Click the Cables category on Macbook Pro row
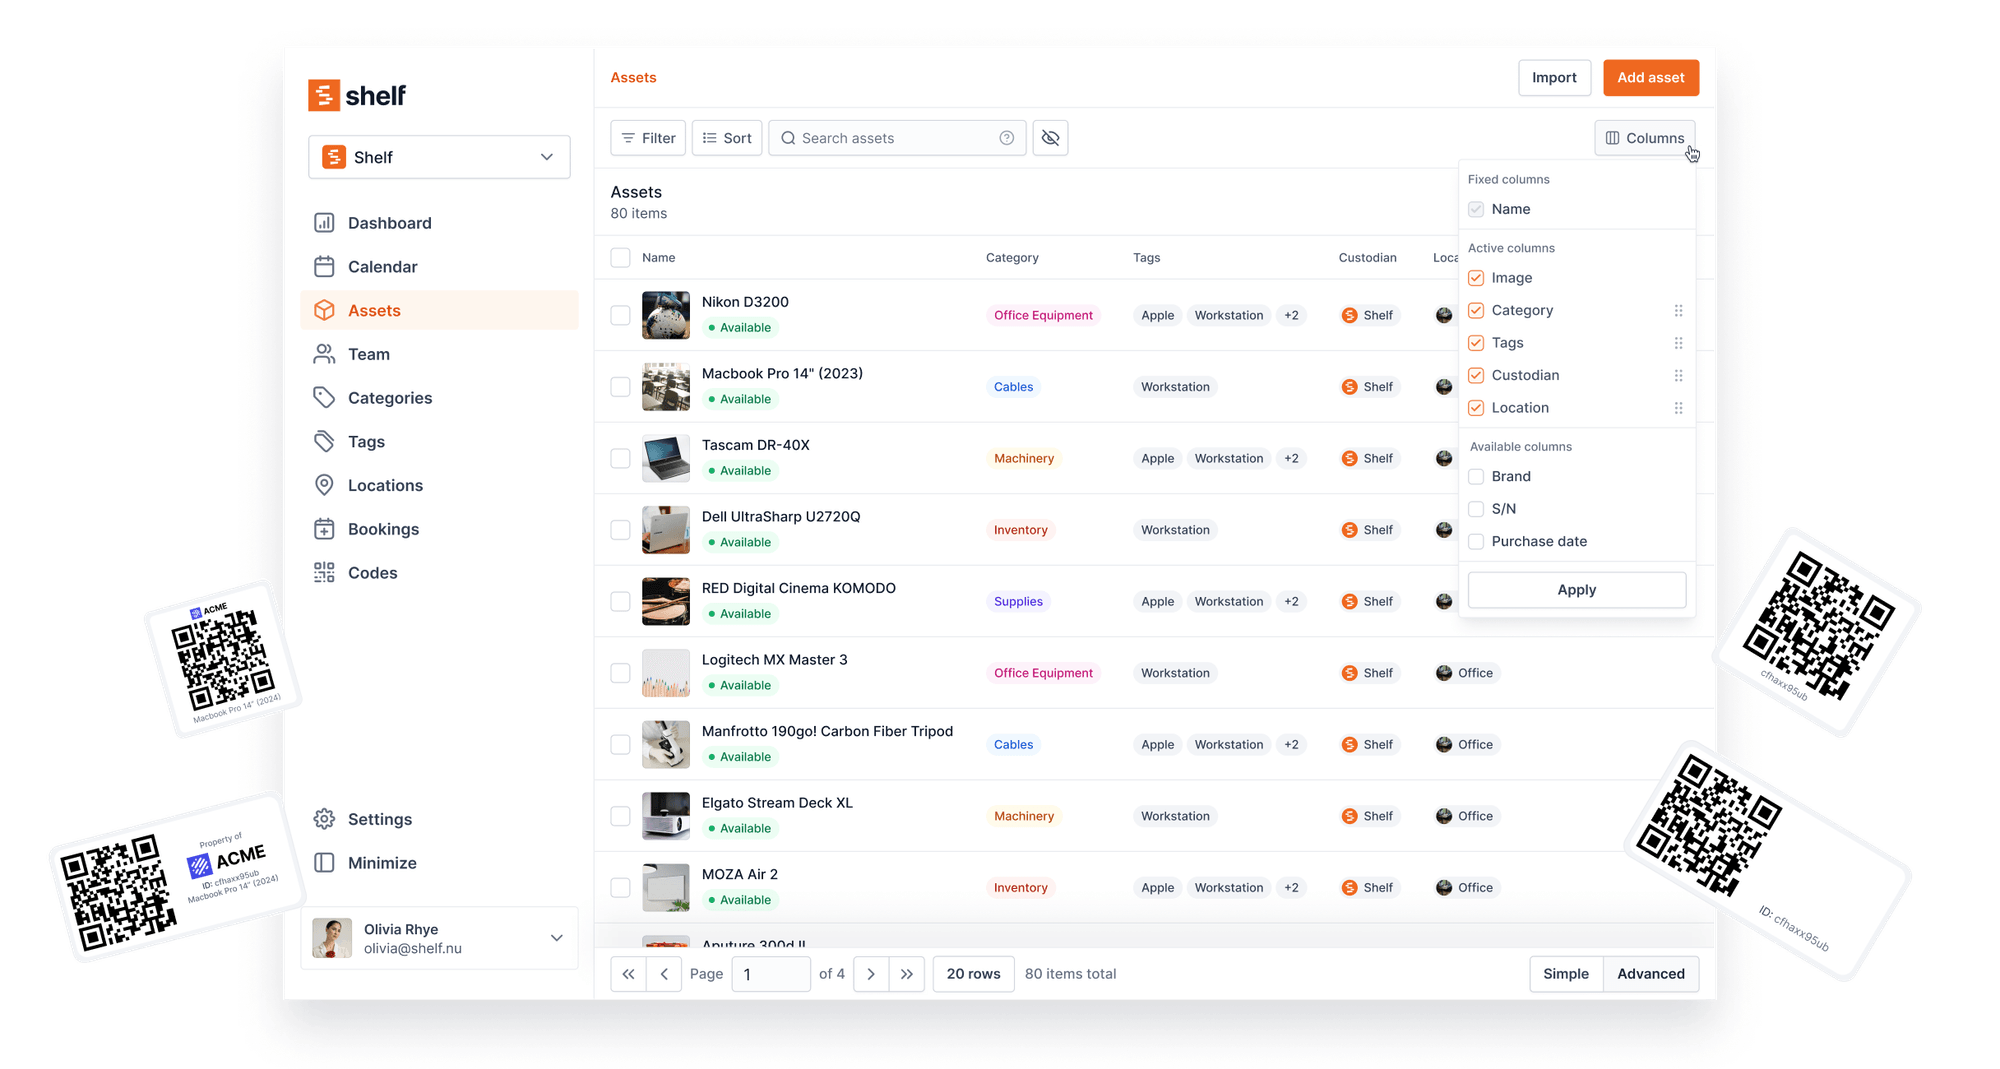 pos(1013,387)
